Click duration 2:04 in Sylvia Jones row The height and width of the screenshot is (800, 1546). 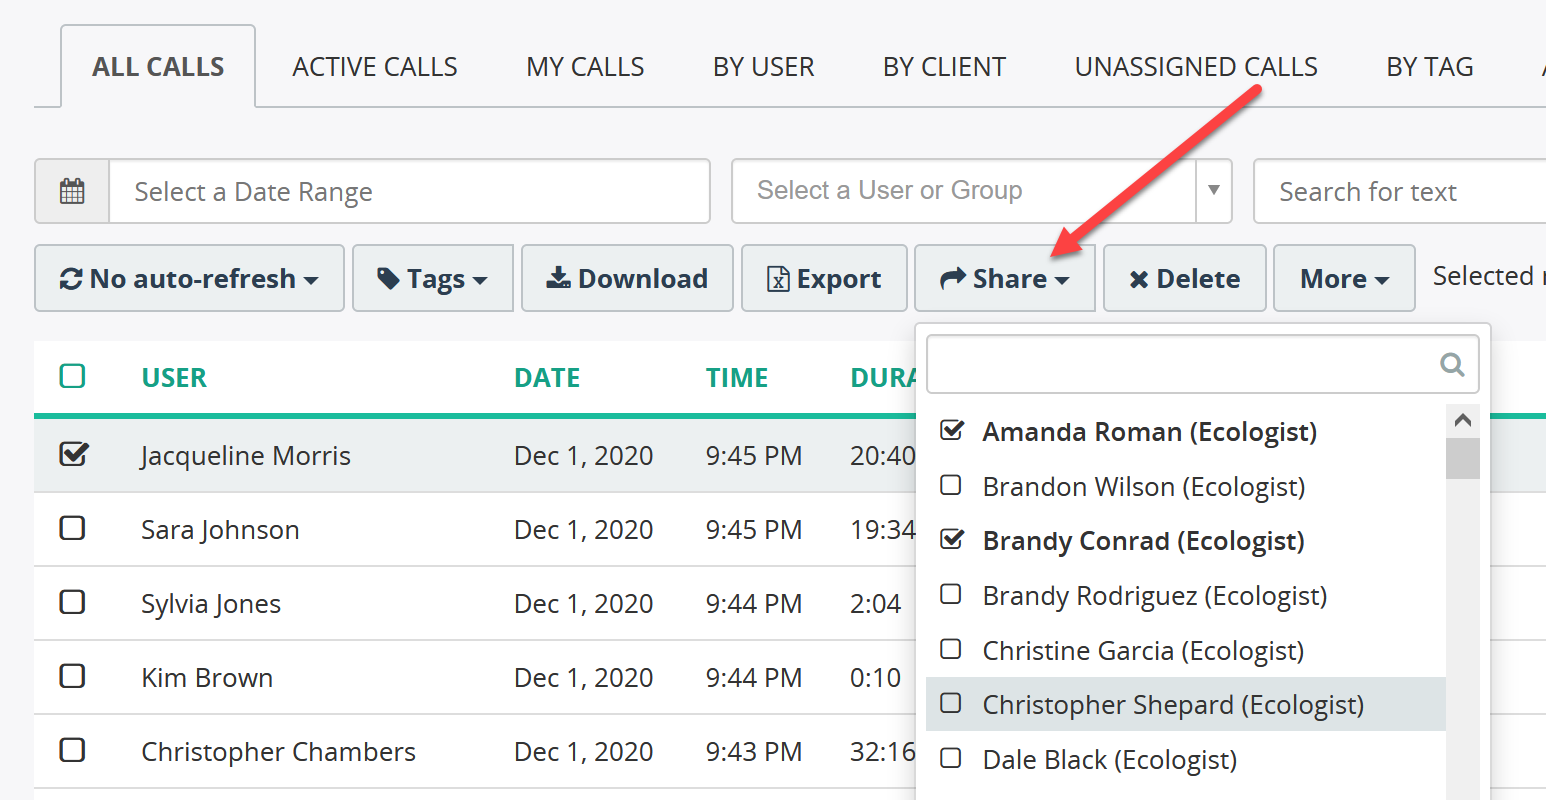click(875, 604)
